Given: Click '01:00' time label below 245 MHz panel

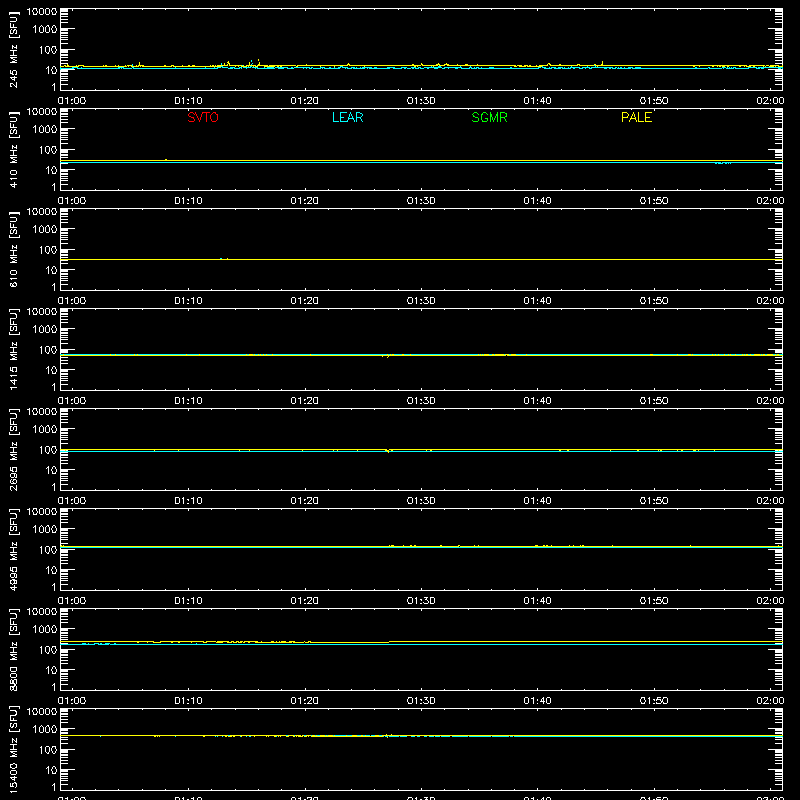Looking at the screenshot, I should click(x=72, y=101).
